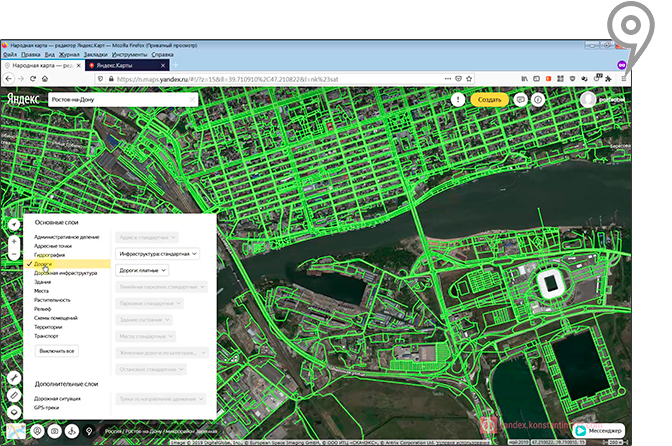Click the compass geolocation button on map
The image size is (672, 446).
pos(14,224)
